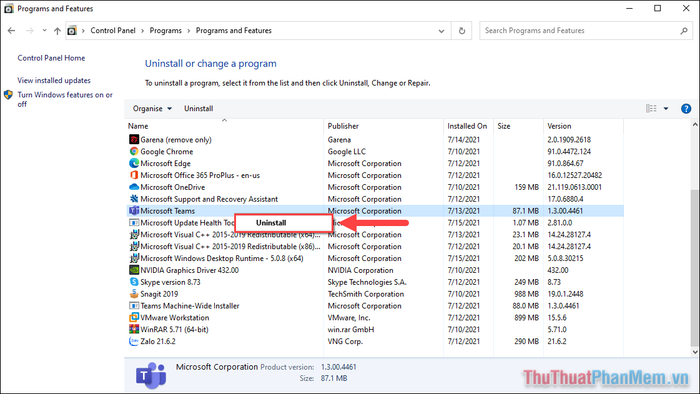Viewport: 700px width, 394px height.
Task: Select Microsoft Office 365 ProPlus - en-us
Action: [x=200, y=175]
